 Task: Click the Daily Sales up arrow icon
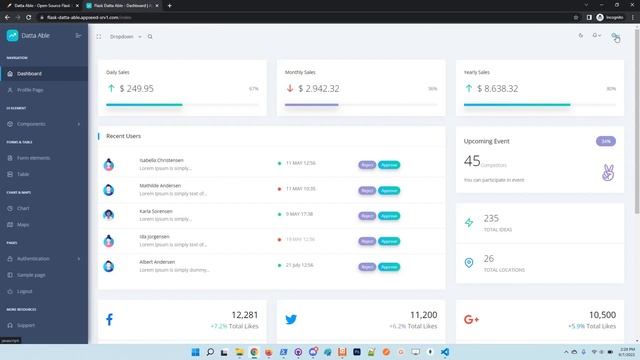(x=111, y=88)
